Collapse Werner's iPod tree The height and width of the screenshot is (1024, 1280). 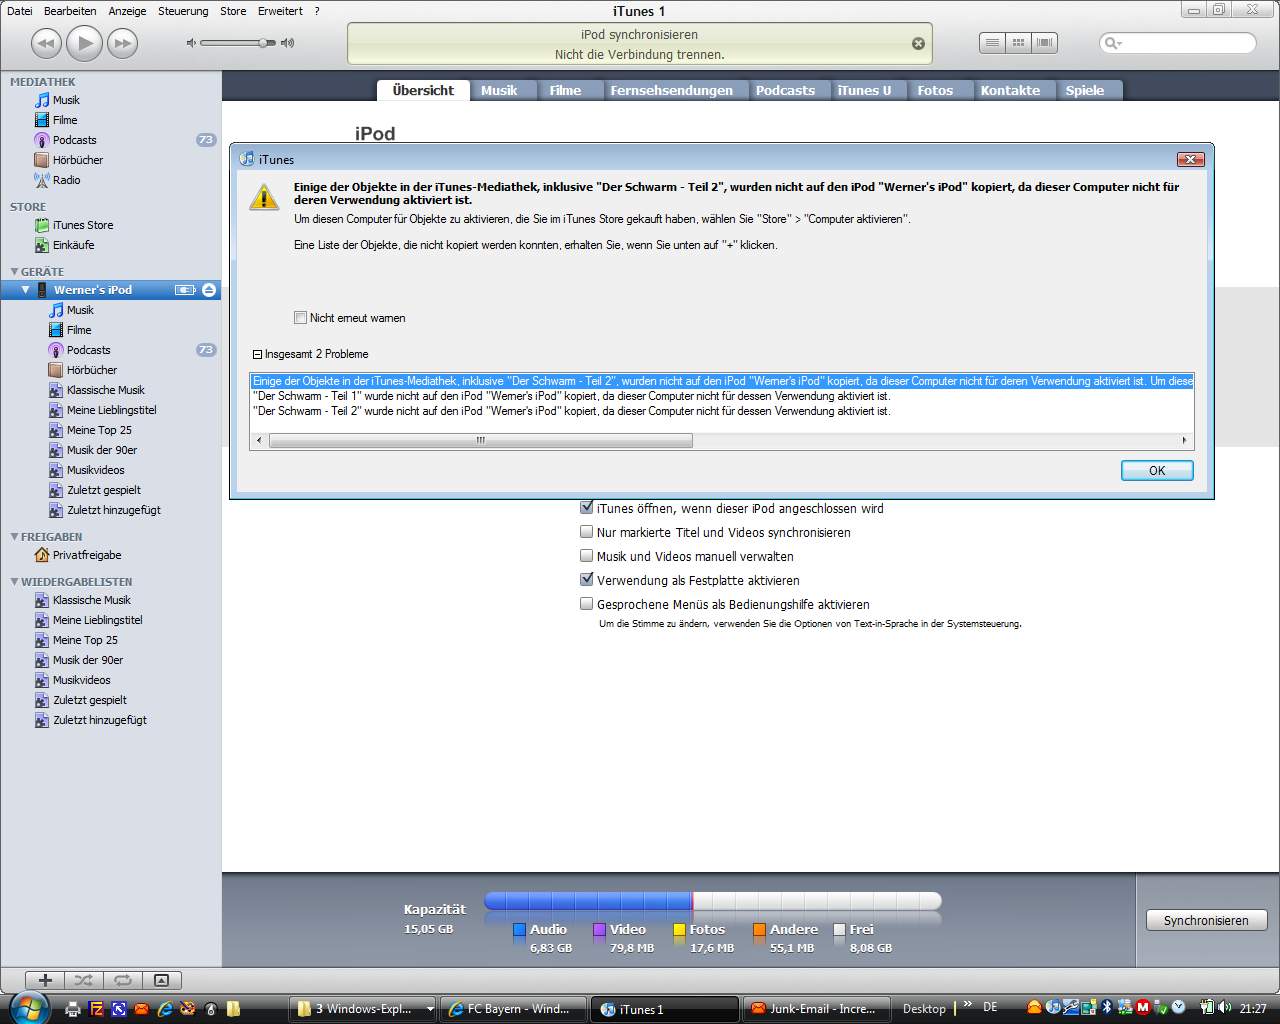tap(26, 290)
